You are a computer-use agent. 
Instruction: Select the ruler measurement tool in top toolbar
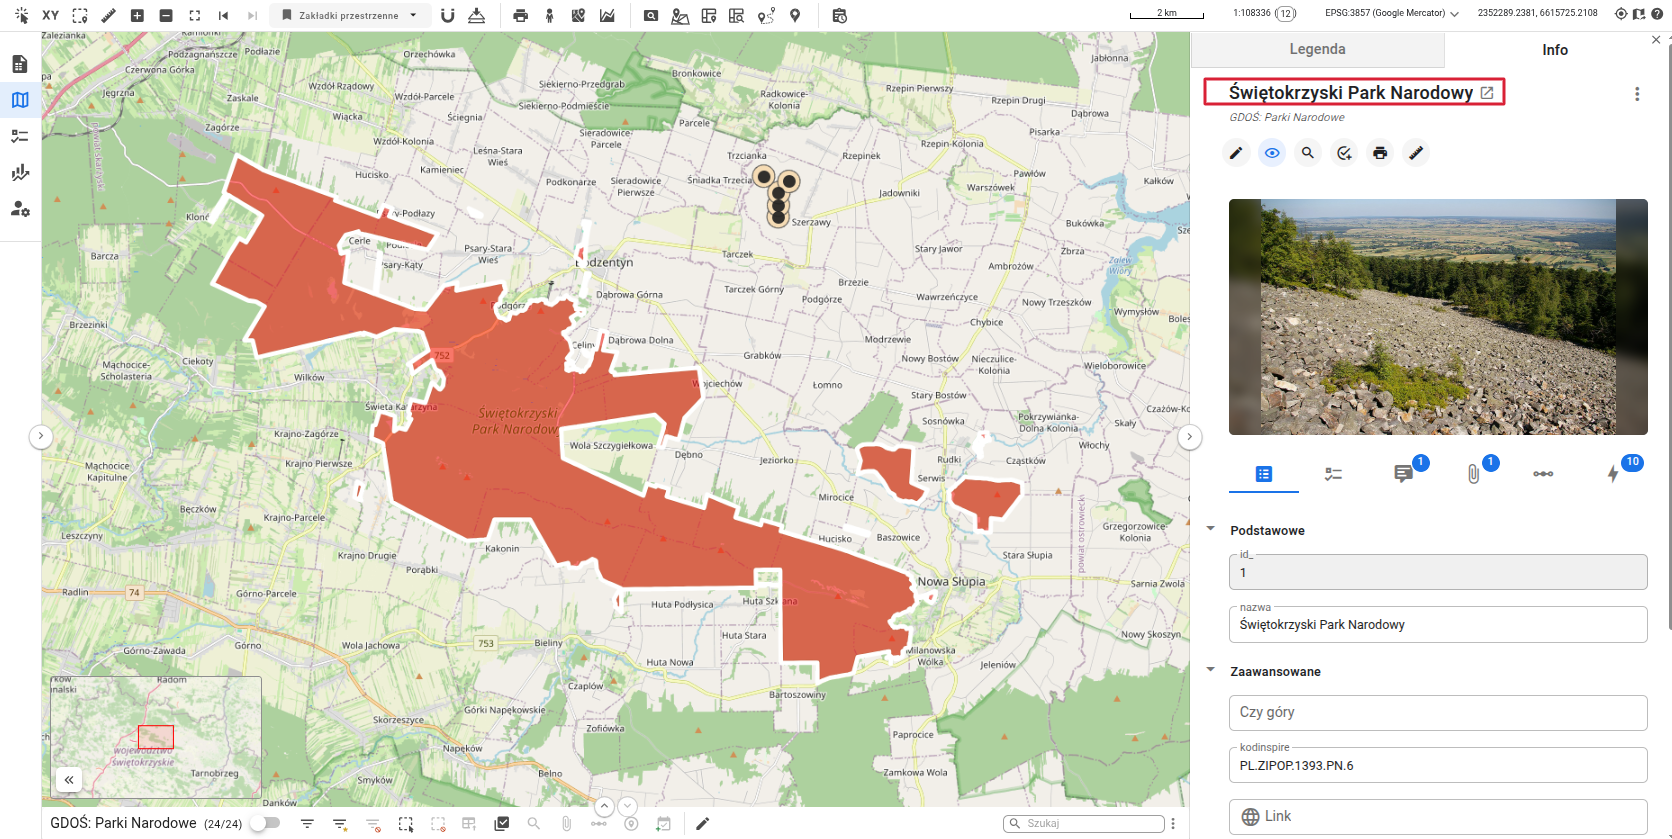coord(109,15)
